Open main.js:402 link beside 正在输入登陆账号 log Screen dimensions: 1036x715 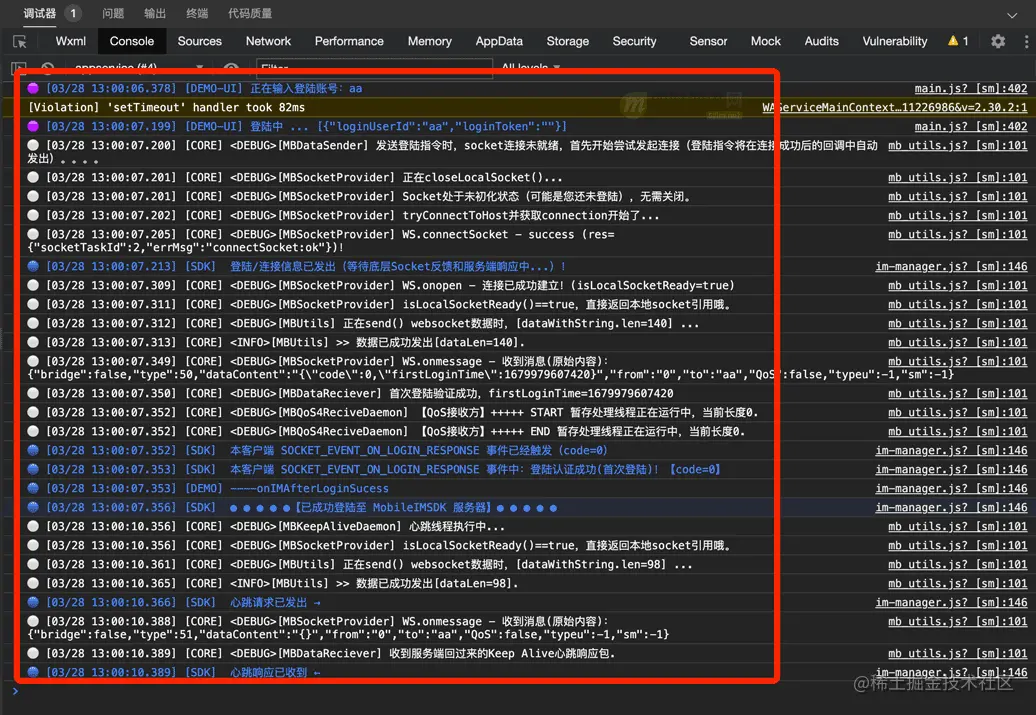(971, 89)
